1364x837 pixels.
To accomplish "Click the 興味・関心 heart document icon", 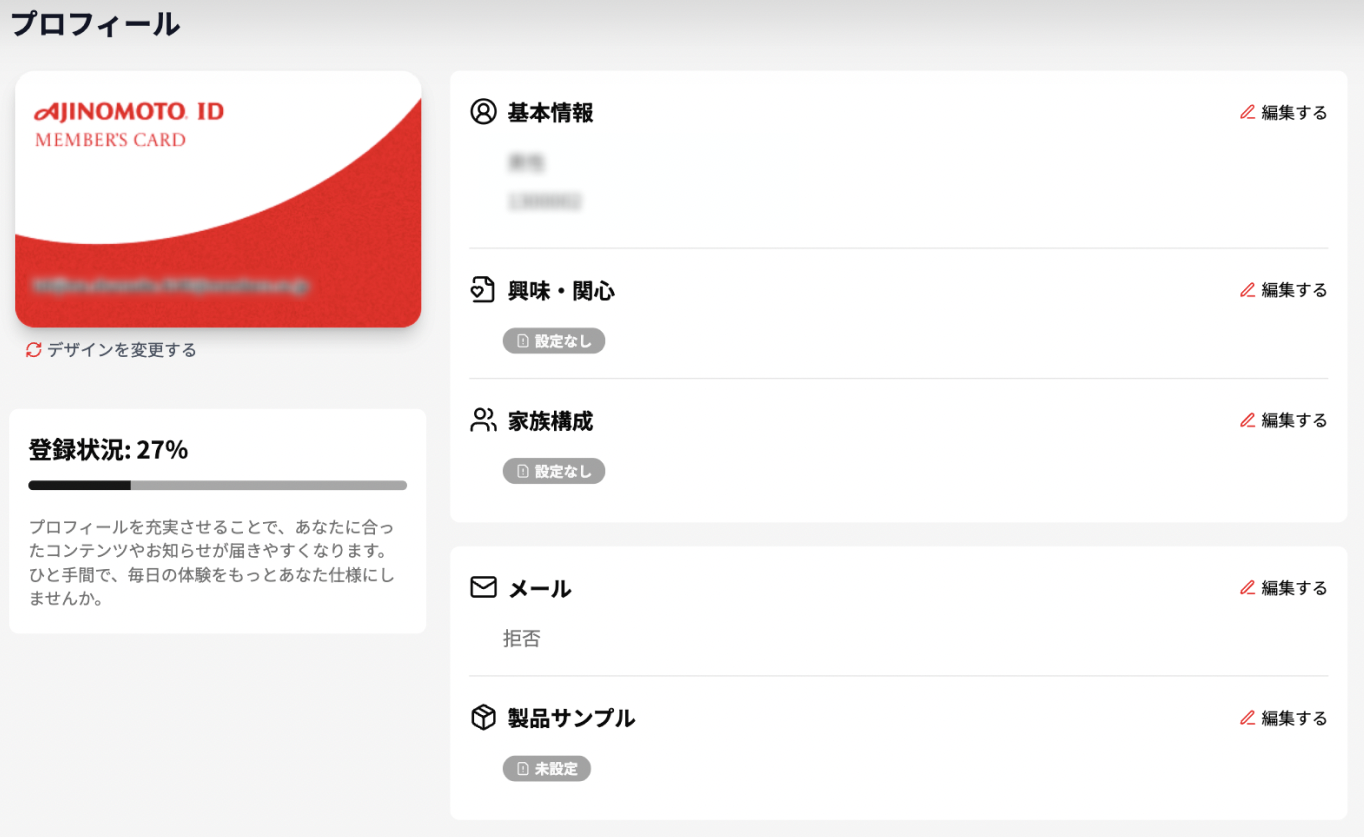I will 483,290.
